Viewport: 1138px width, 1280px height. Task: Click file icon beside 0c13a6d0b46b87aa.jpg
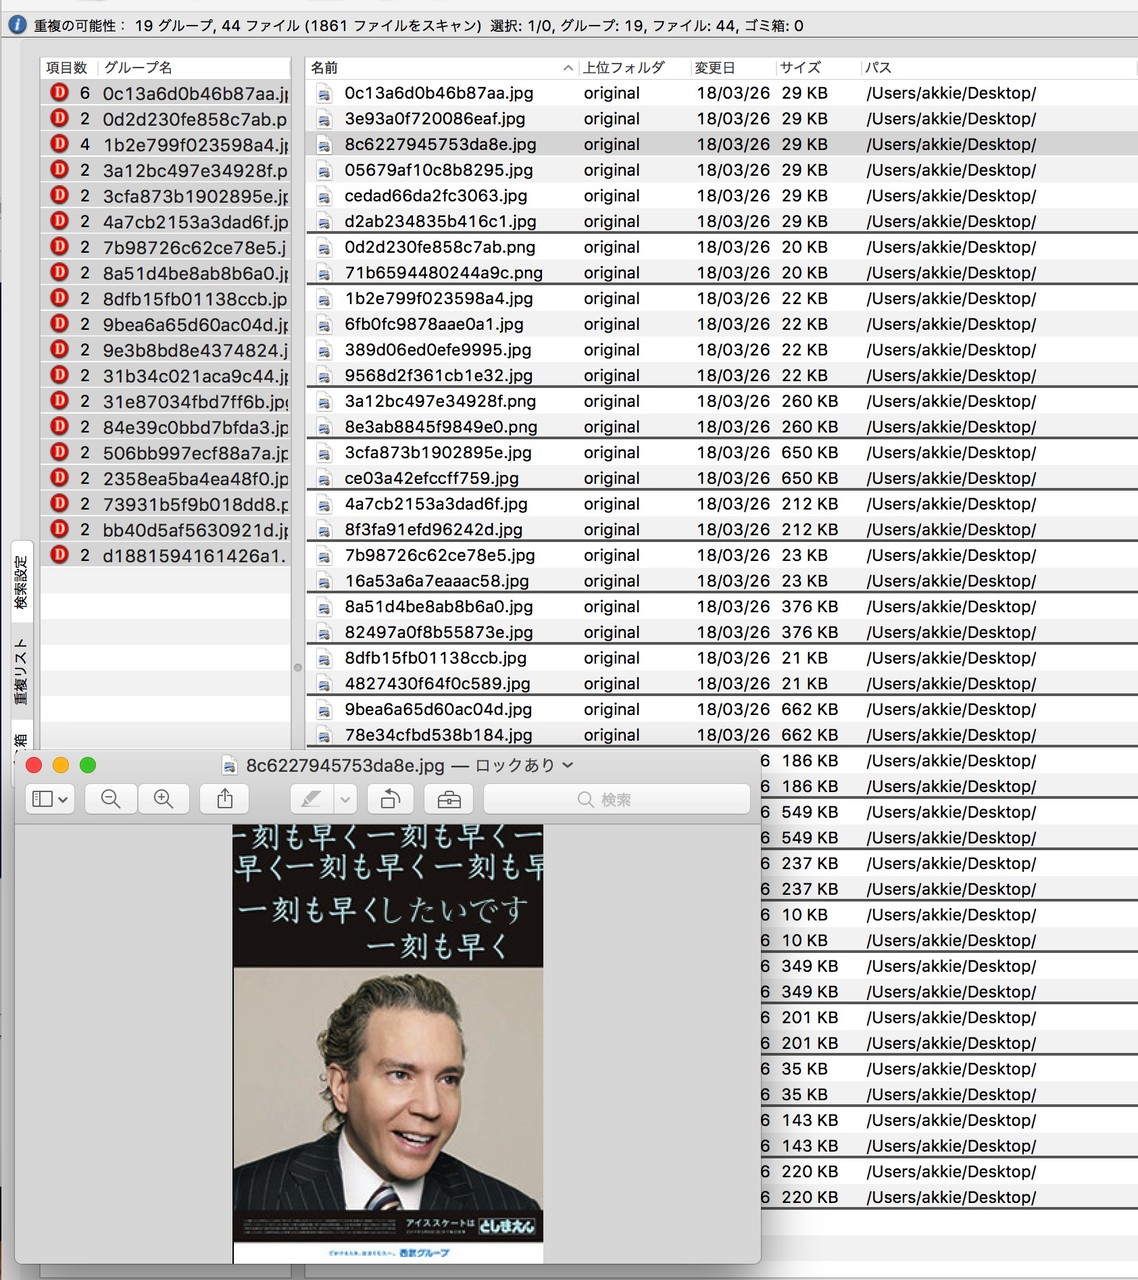[x=324, y=94]
